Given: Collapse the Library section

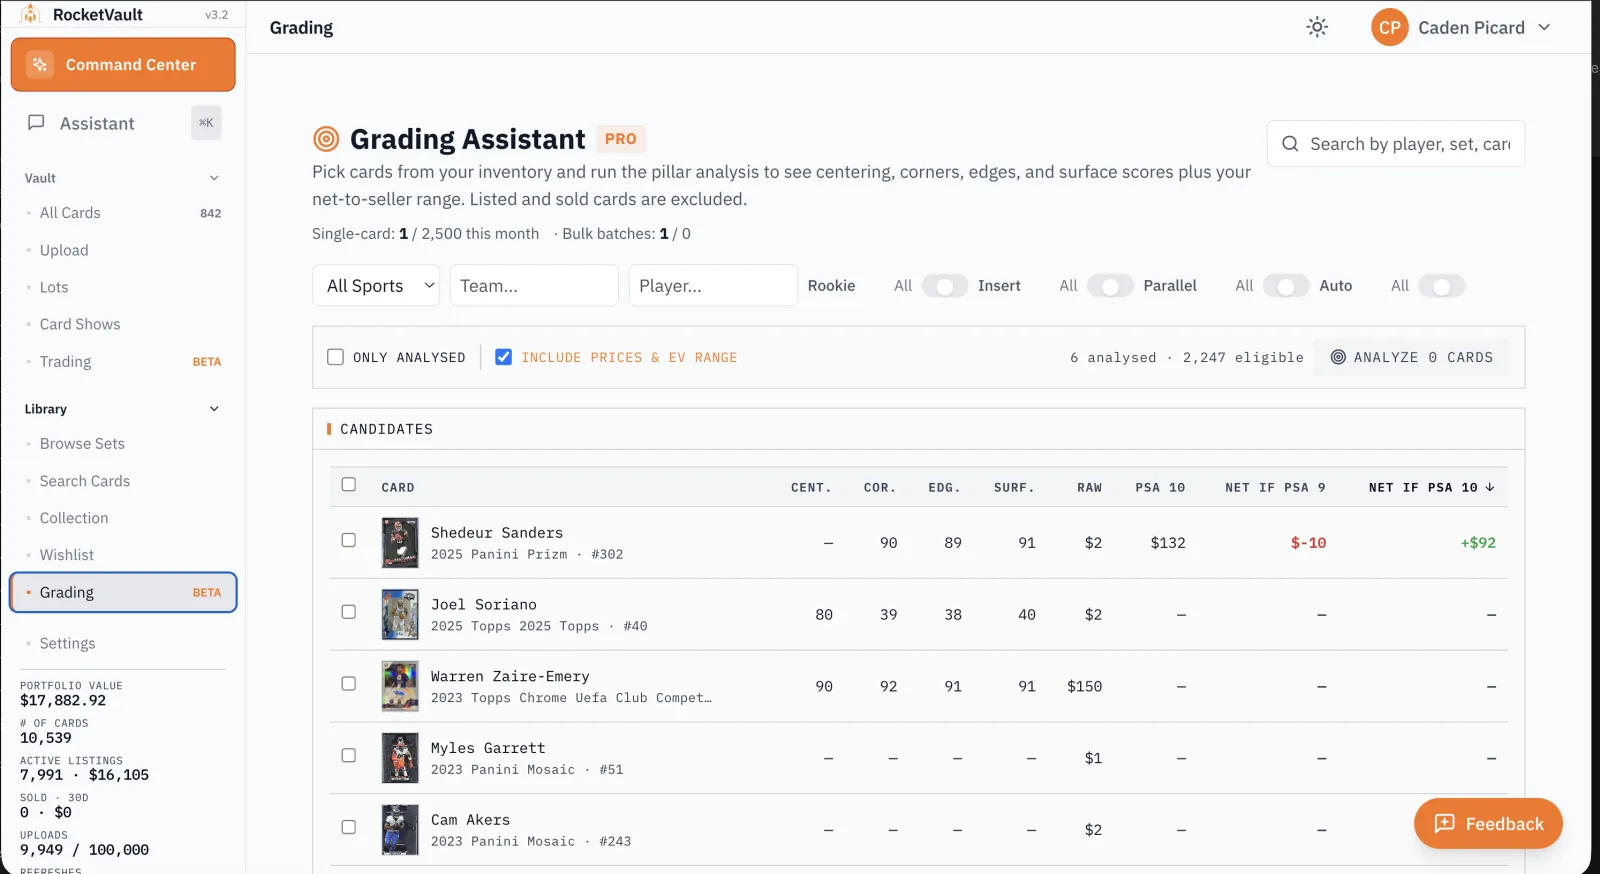Looking at the screenshot, I should 214,409.
